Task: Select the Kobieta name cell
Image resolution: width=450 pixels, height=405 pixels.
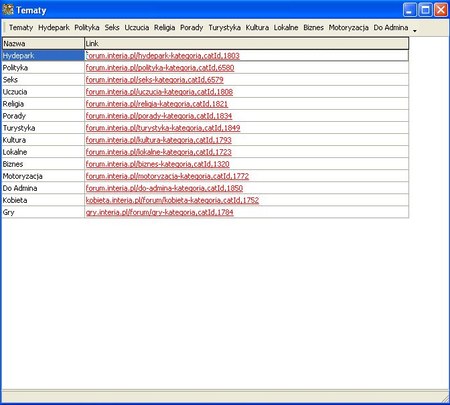Action: (x=43, y=200)
